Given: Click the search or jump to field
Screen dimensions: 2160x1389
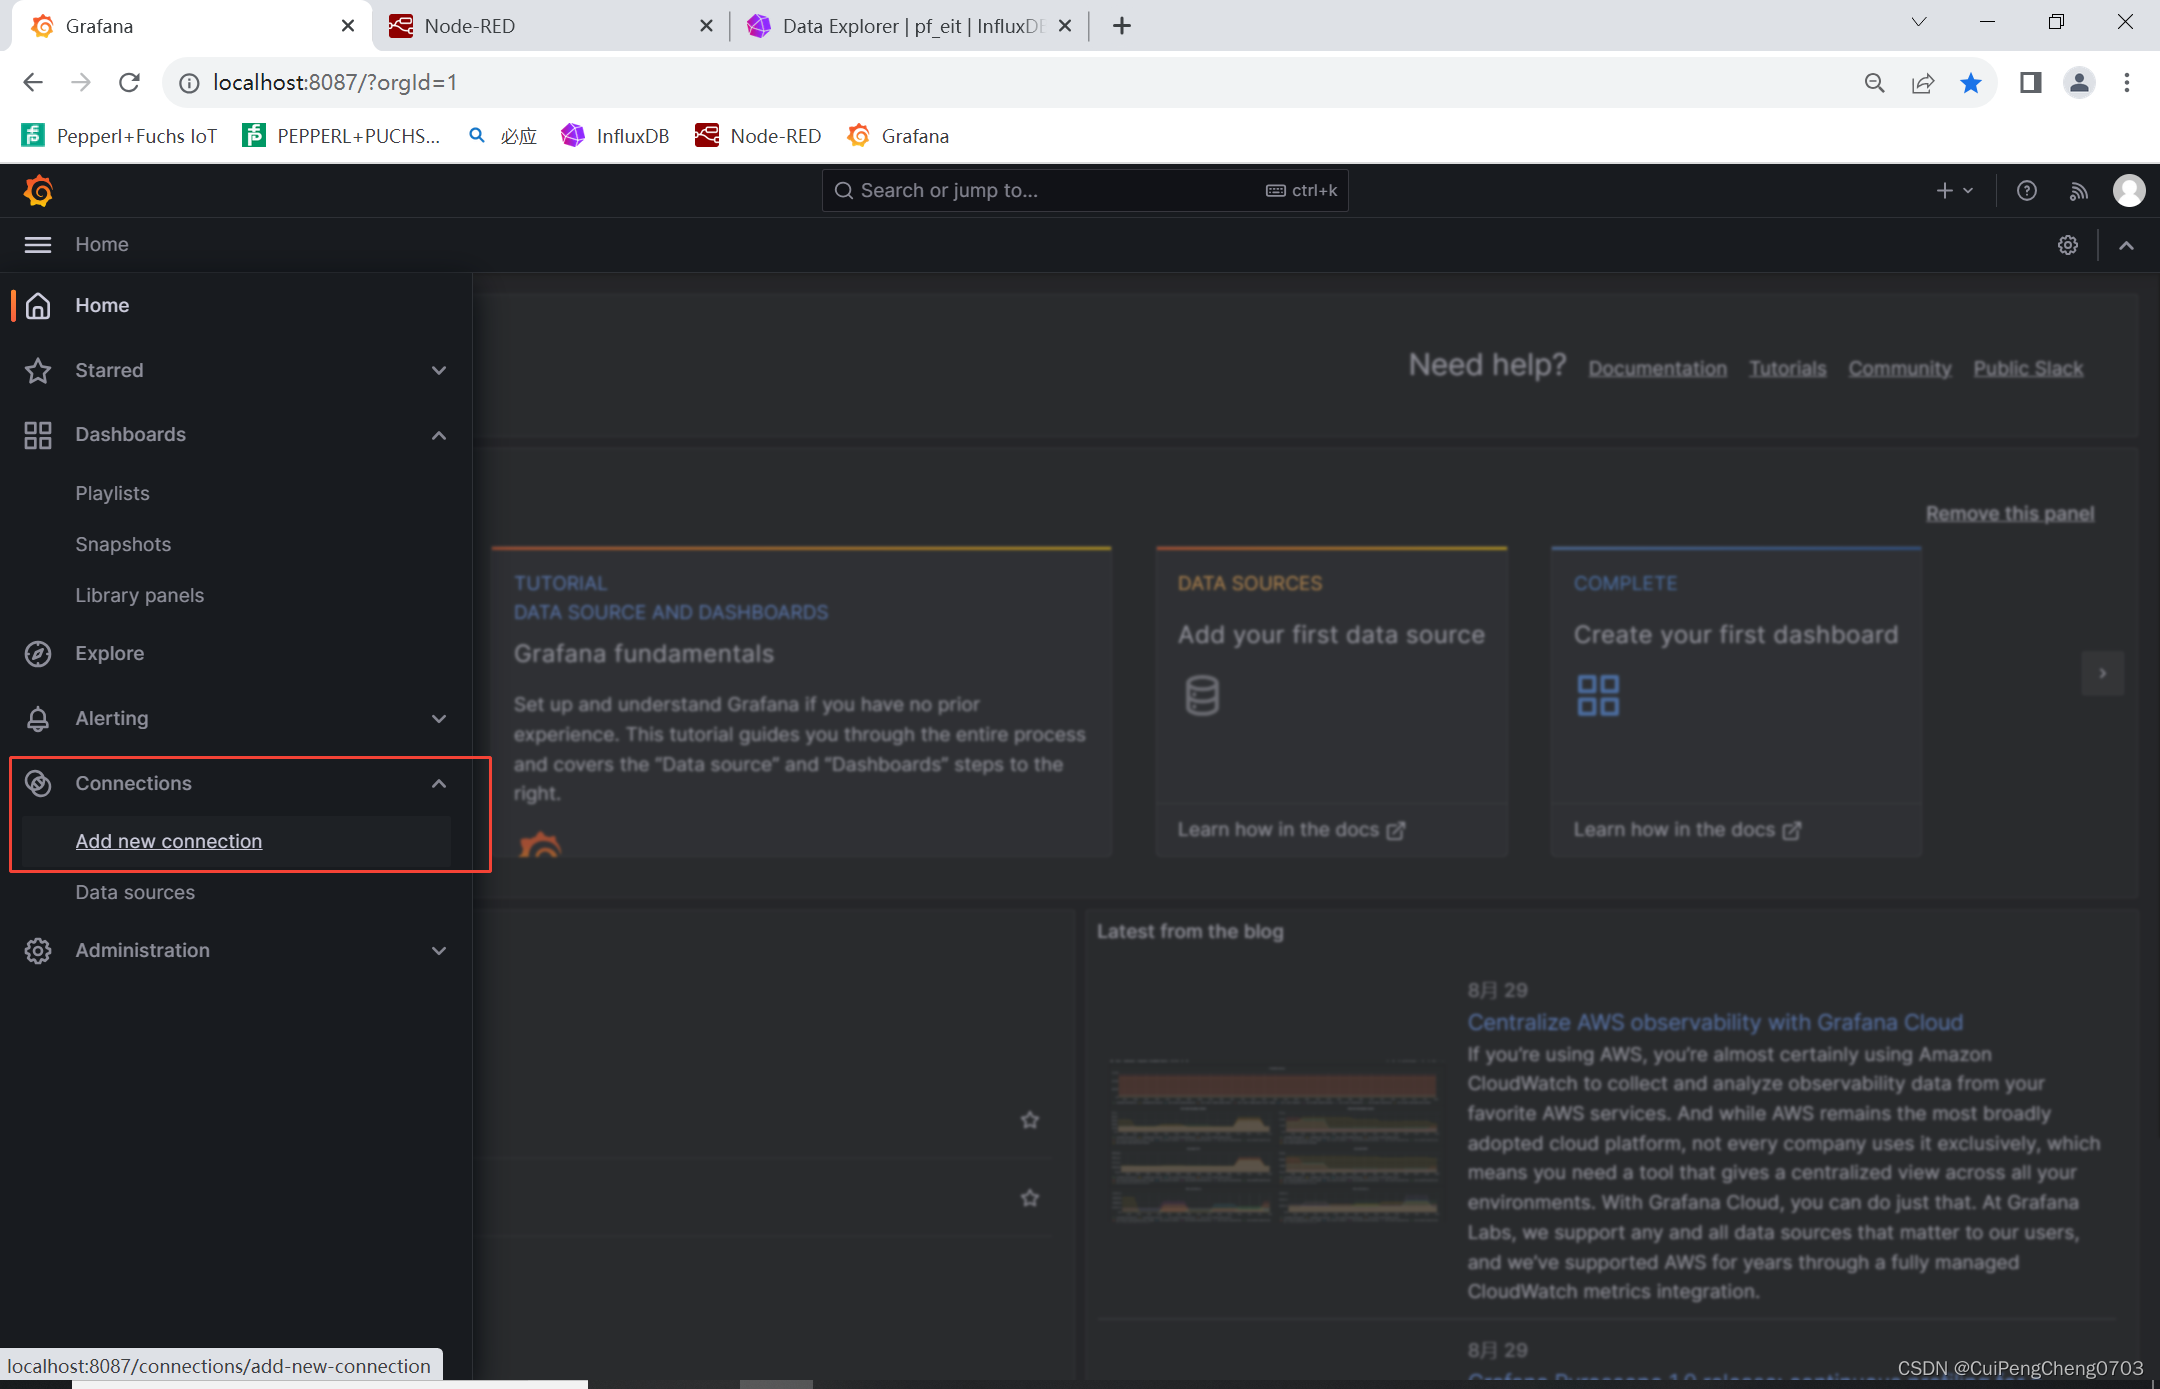Looking at the screenshot, I should tap(1085, 190).
